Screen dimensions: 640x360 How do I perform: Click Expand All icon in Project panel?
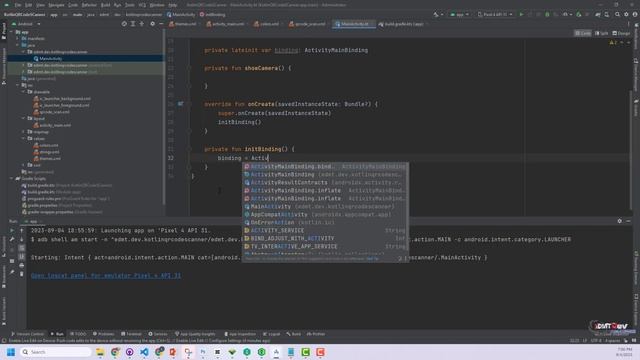click(x=133, y=24)
